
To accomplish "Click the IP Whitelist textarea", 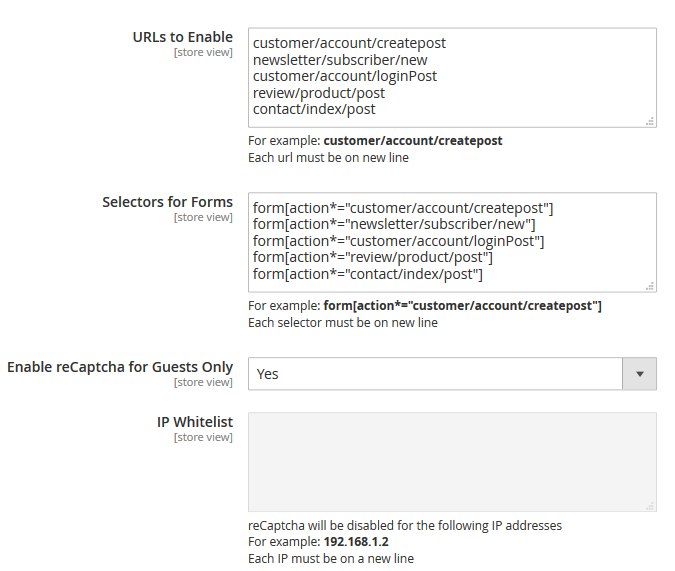I will tap(452, 462).
